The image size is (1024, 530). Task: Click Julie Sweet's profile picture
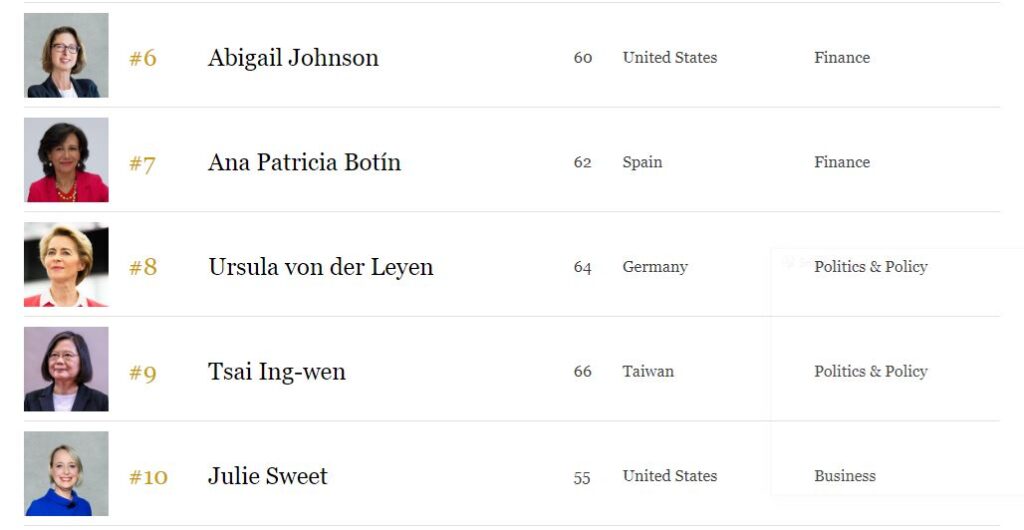pyautogui.click(x=66, y=473)
